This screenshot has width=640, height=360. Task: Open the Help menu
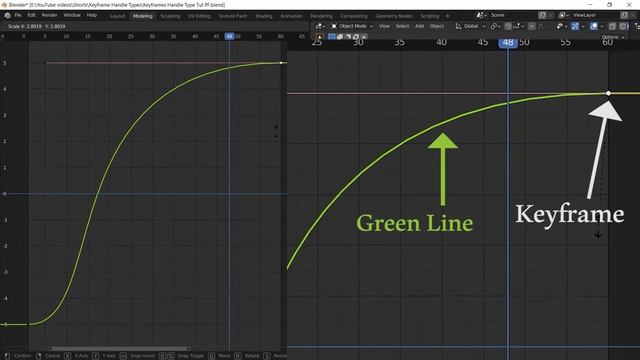91,15
